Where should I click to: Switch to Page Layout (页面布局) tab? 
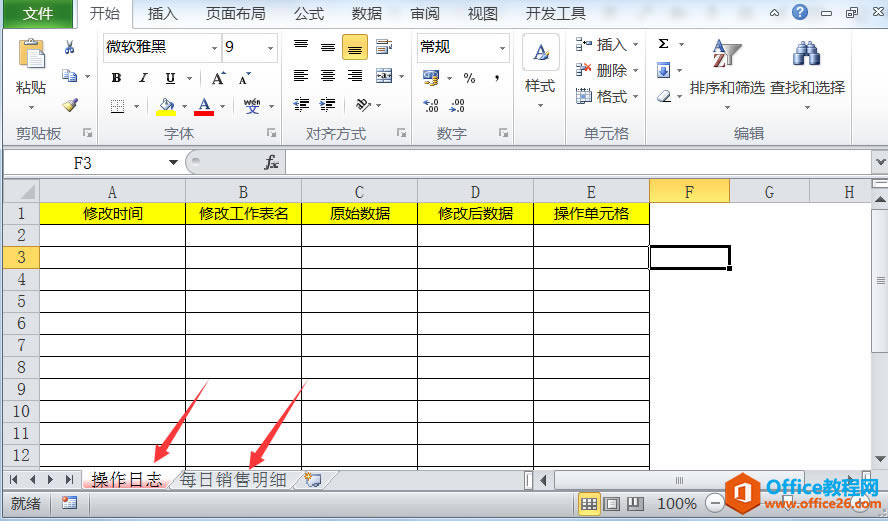click(236, 14)
